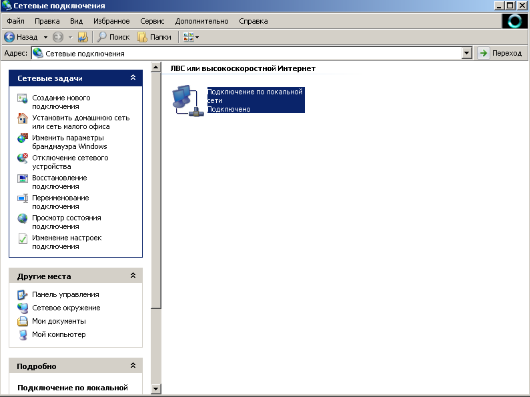
Task: Click the Подключение по локальной сети label
Action: tap(256, 100)
